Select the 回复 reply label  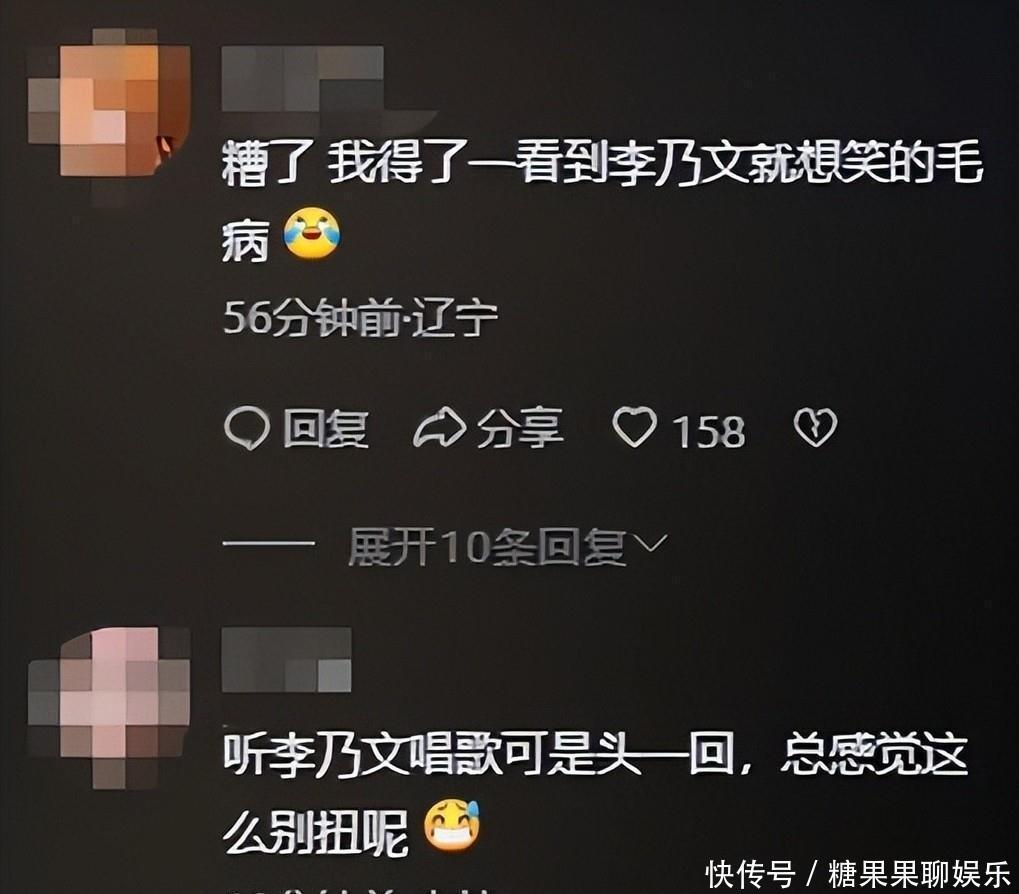326,429
